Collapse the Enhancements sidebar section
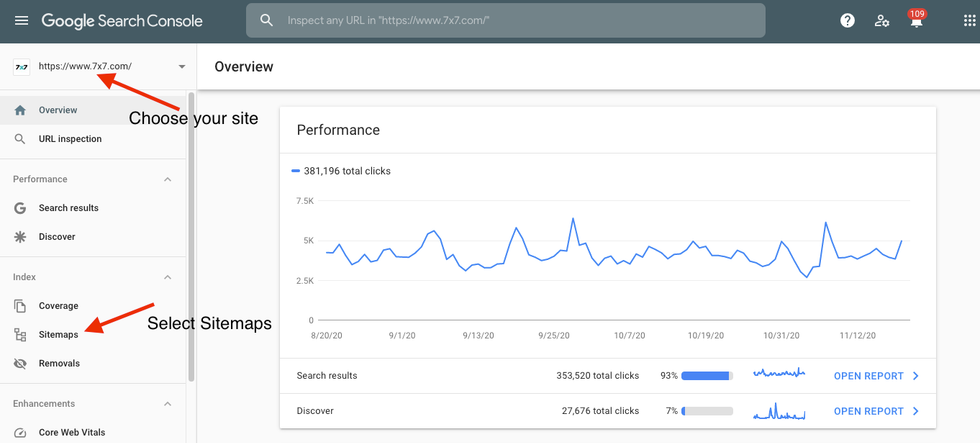This screenshot has width=980, height=443. 167,404
